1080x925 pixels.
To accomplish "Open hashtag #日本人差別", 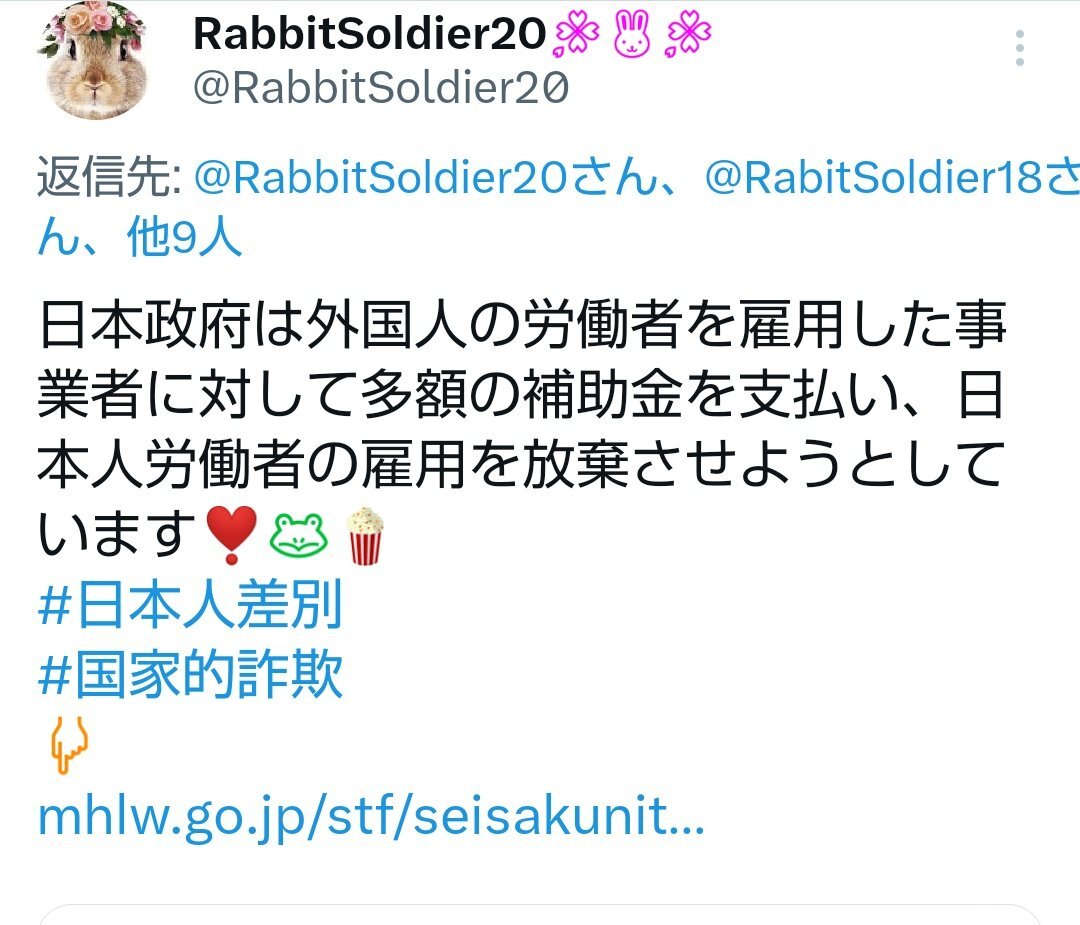I will pyautogui.click(x=190, y=605).
